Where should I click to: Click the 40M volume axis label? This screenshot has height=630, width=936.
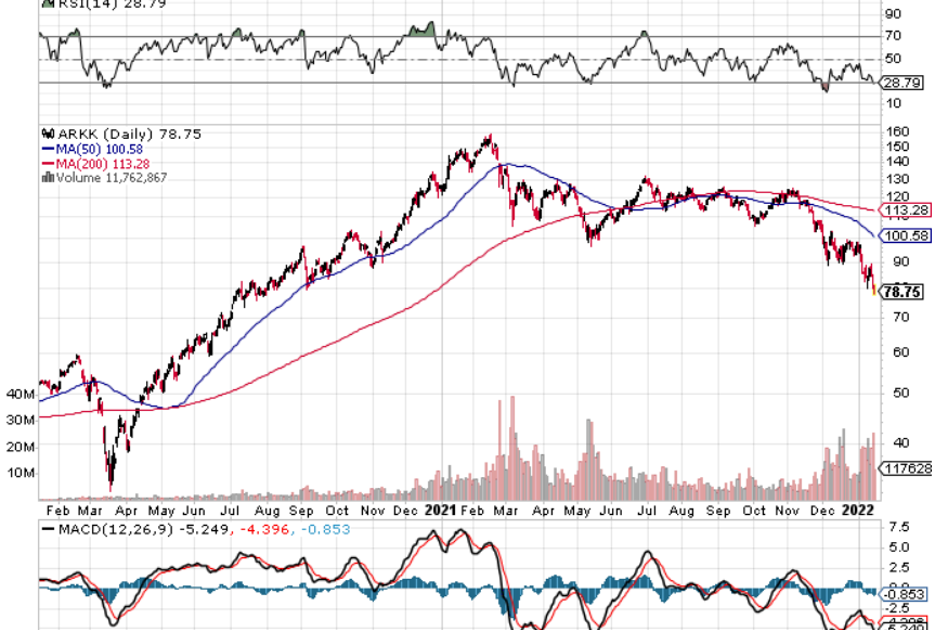(x=19, y=394)
